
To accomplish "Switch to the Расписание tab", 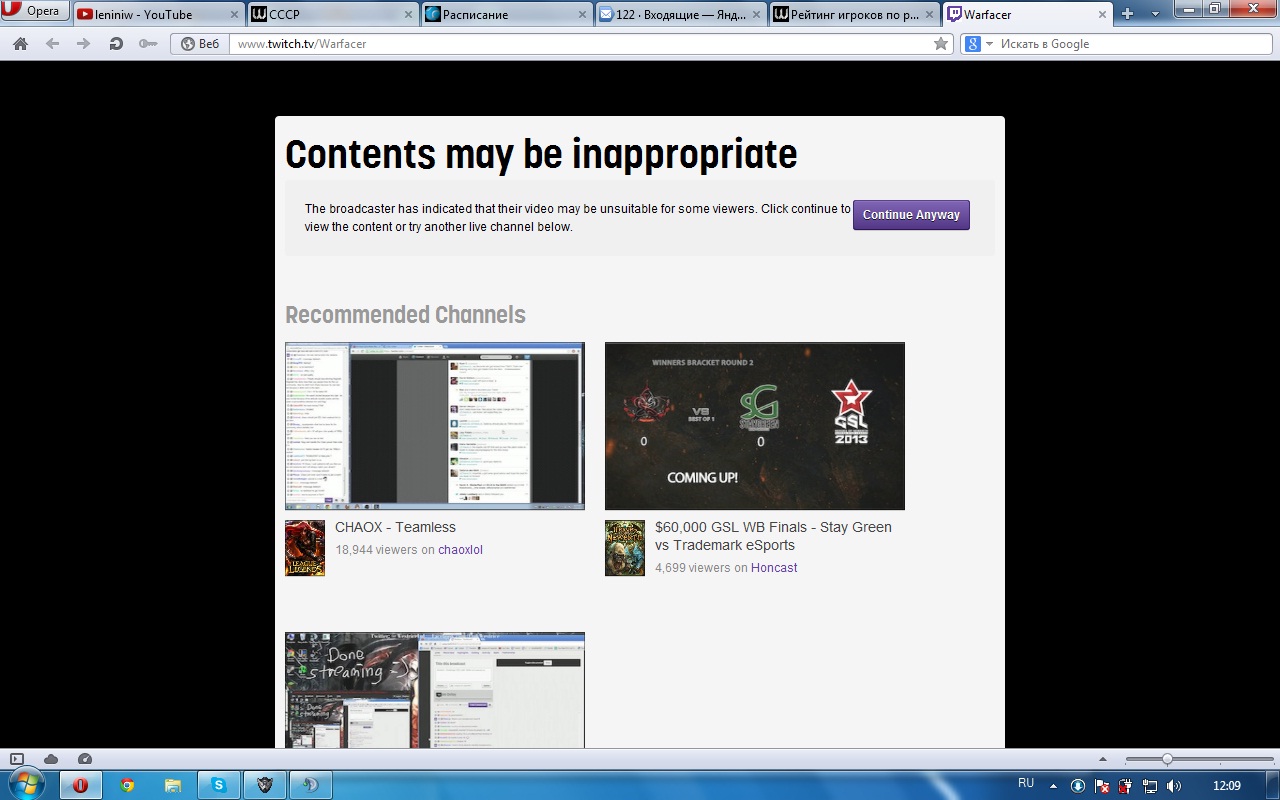I will [507, 14].
